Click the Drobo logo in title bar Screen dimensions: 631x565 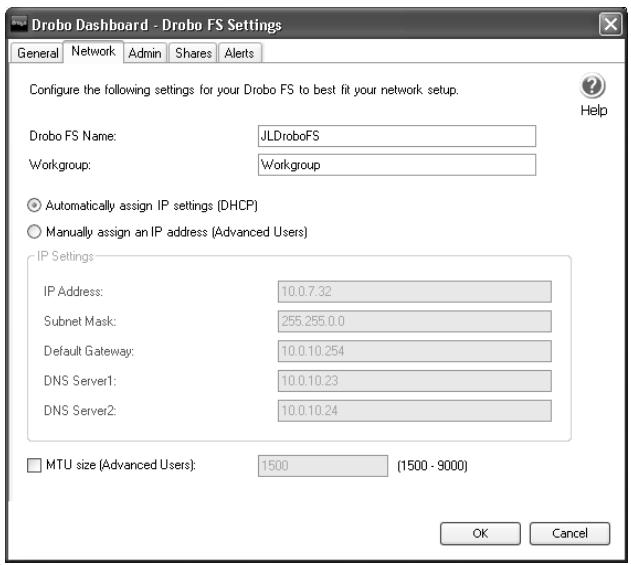click(x=19, y=24)
